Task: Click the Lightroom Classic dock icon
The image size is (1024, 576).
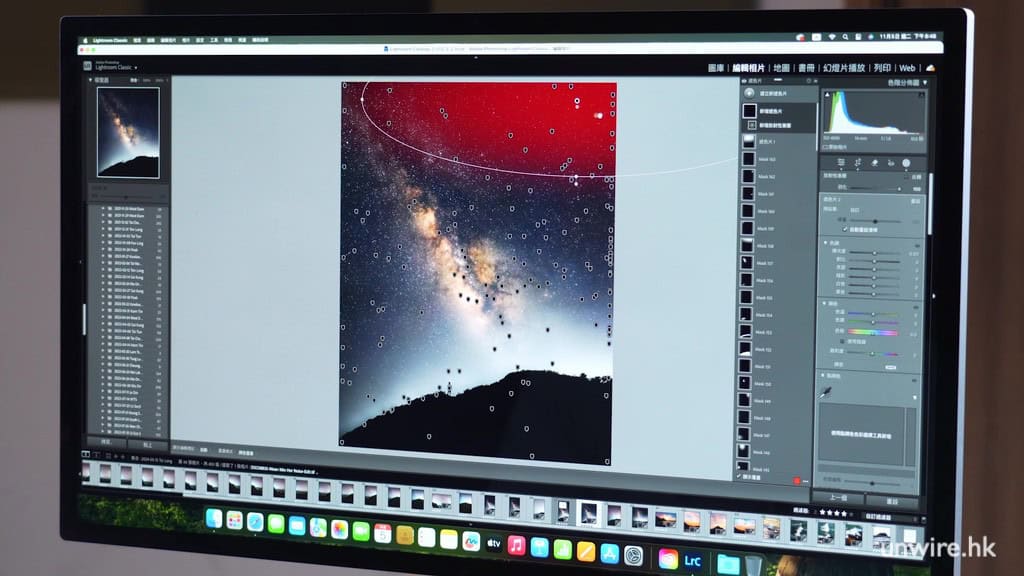Action: click(693, 558)
